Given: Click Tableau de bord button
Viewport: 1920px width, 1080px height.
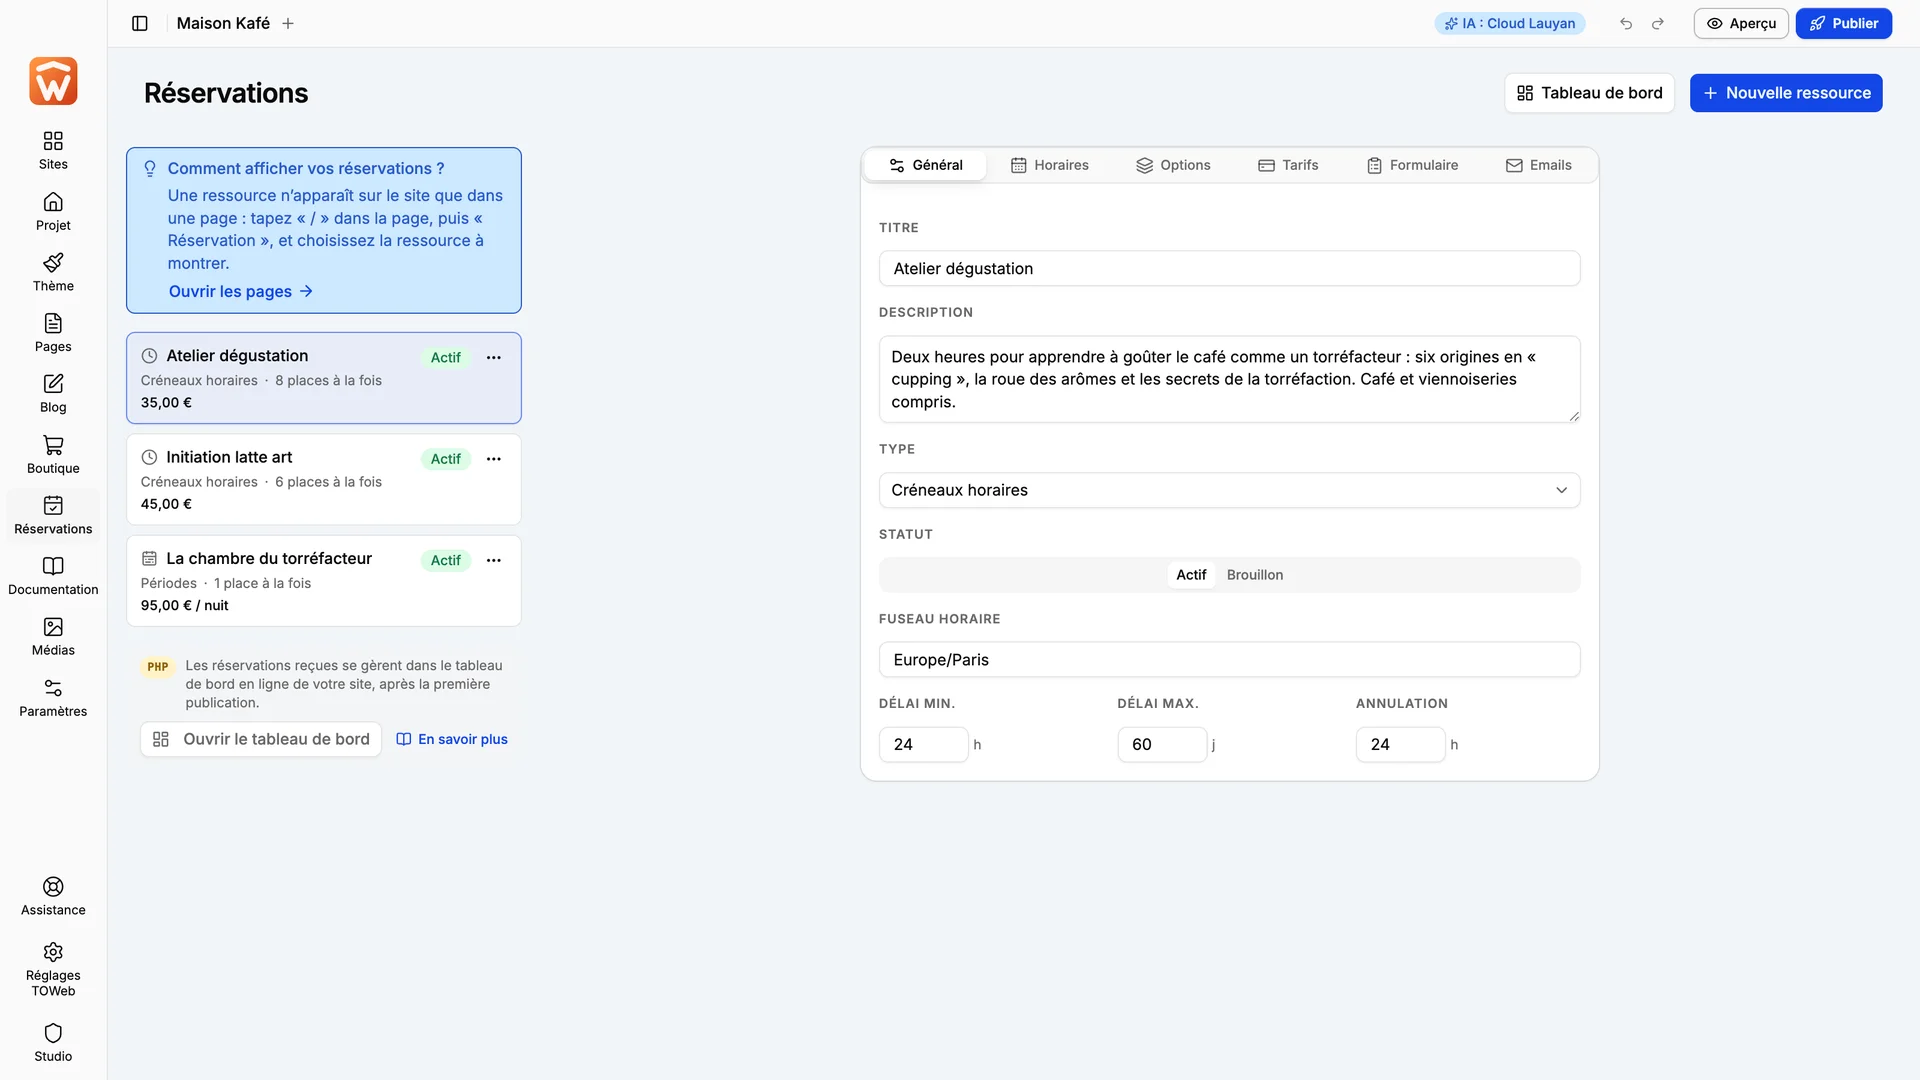Looking at the screenshot, I should pos(1589,93).
